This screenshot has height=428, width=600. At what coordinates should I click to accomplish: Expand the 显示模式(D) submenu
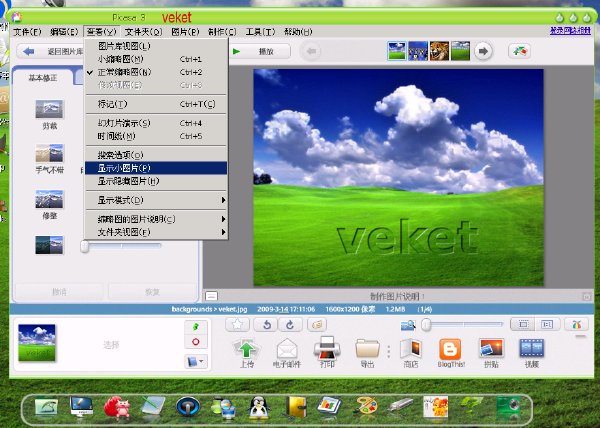156,200
